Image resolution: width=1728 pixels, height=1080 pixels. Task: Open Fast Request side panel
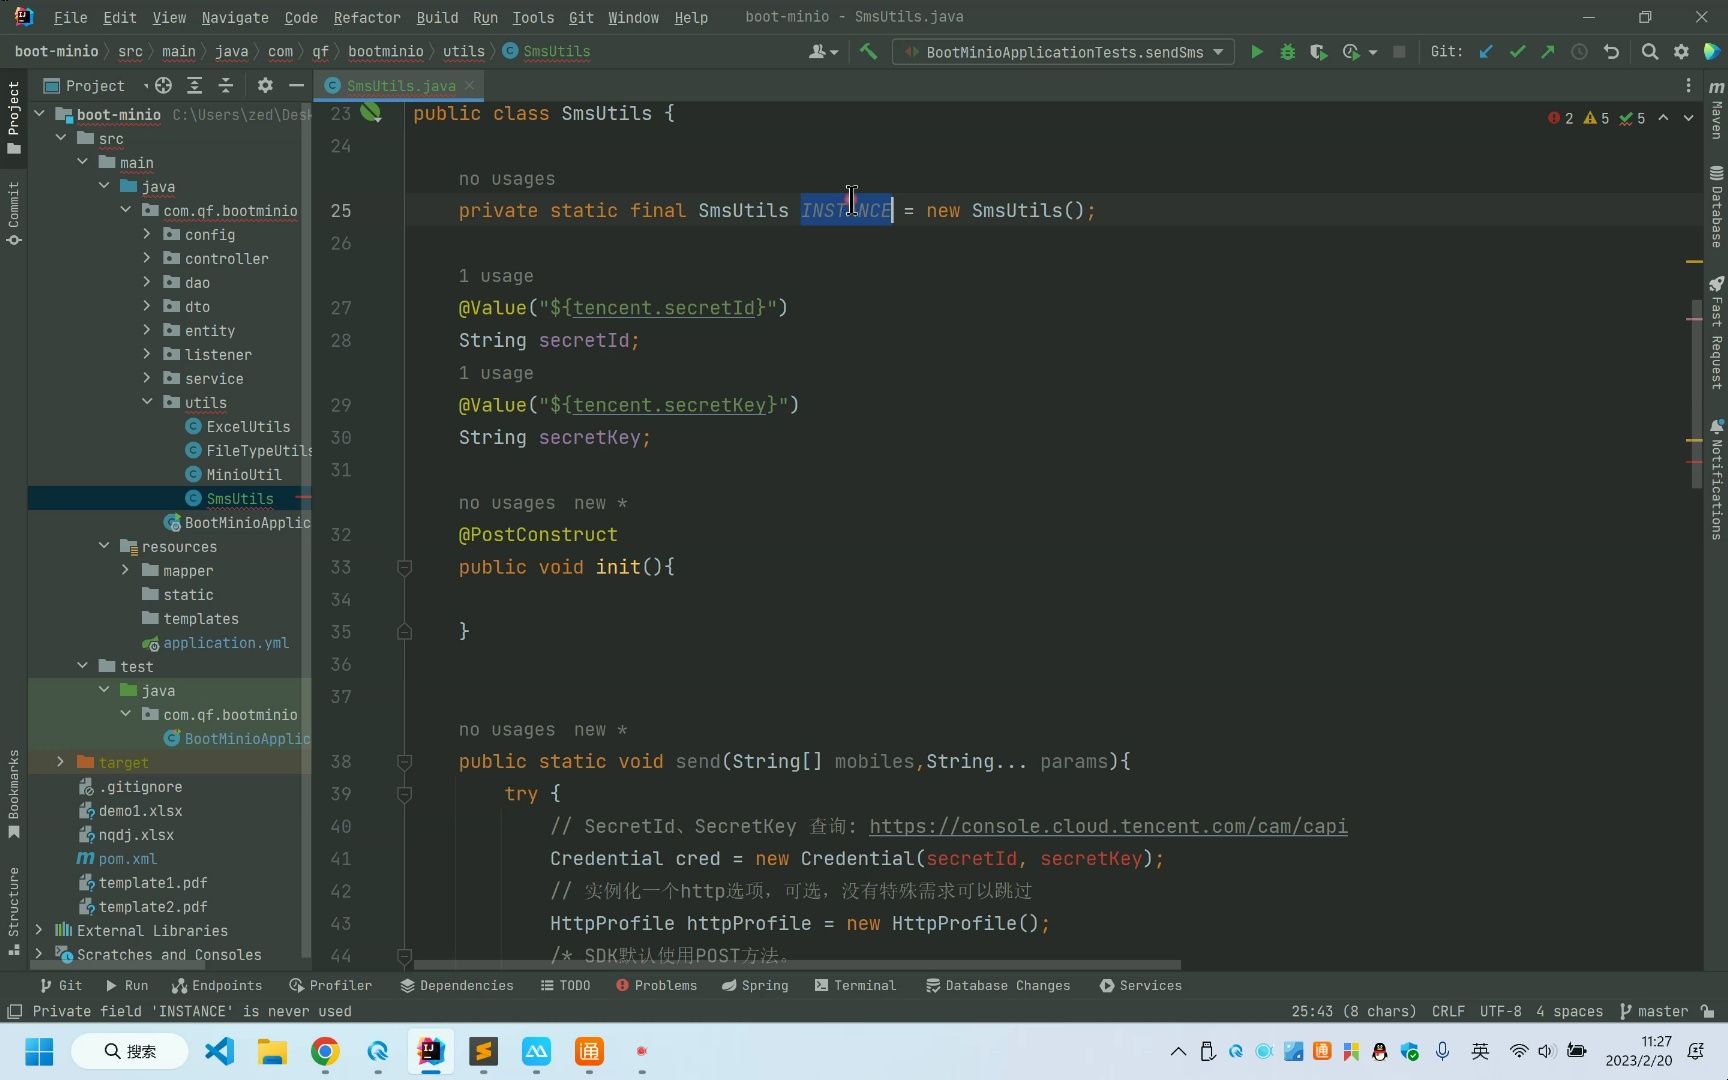click(x=1716, y=333)
